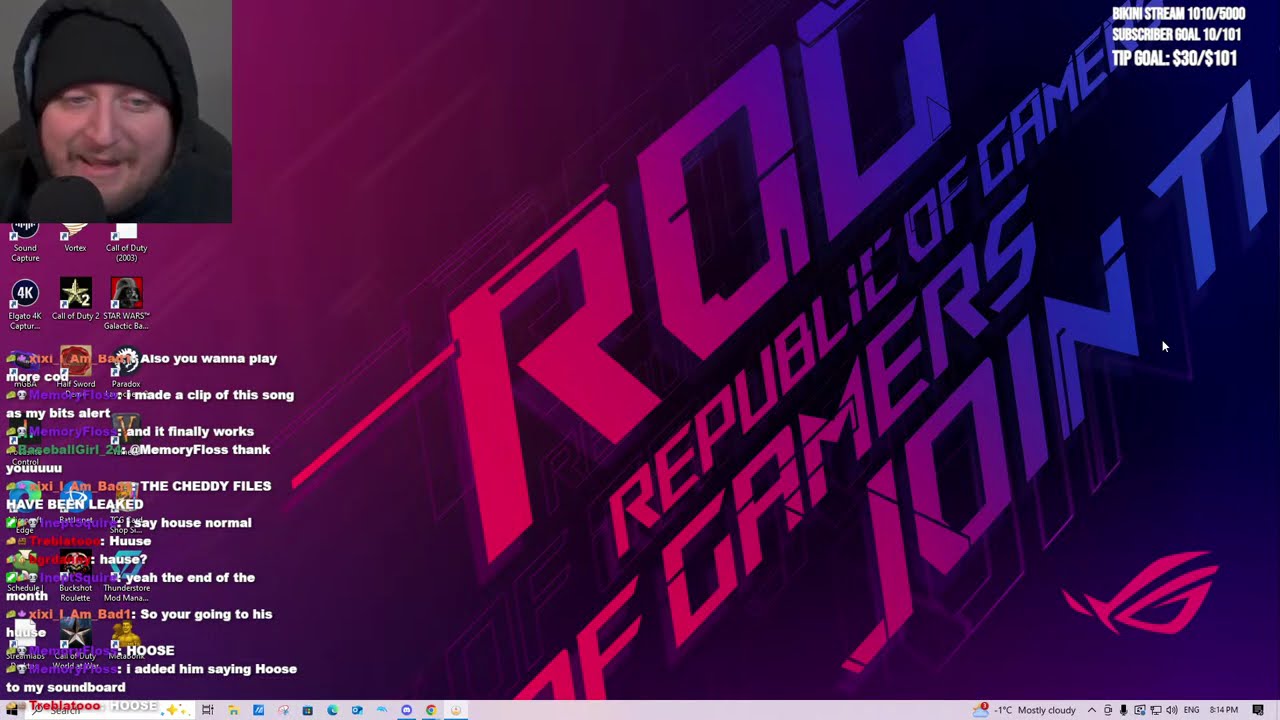Launch Google Chrome from the taskbar
Screen dimensions: 1280x720
[x=431, y=710]
